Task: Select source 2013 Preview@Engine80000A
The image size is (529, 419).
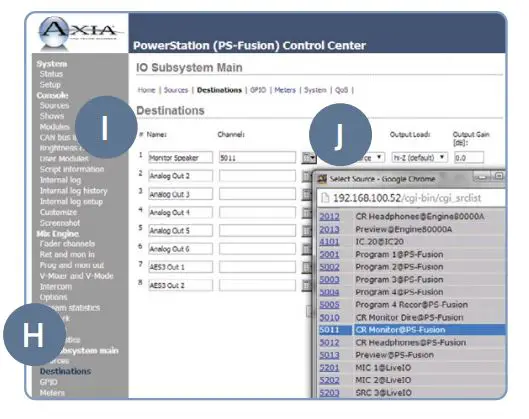Action: pos(412,229)
